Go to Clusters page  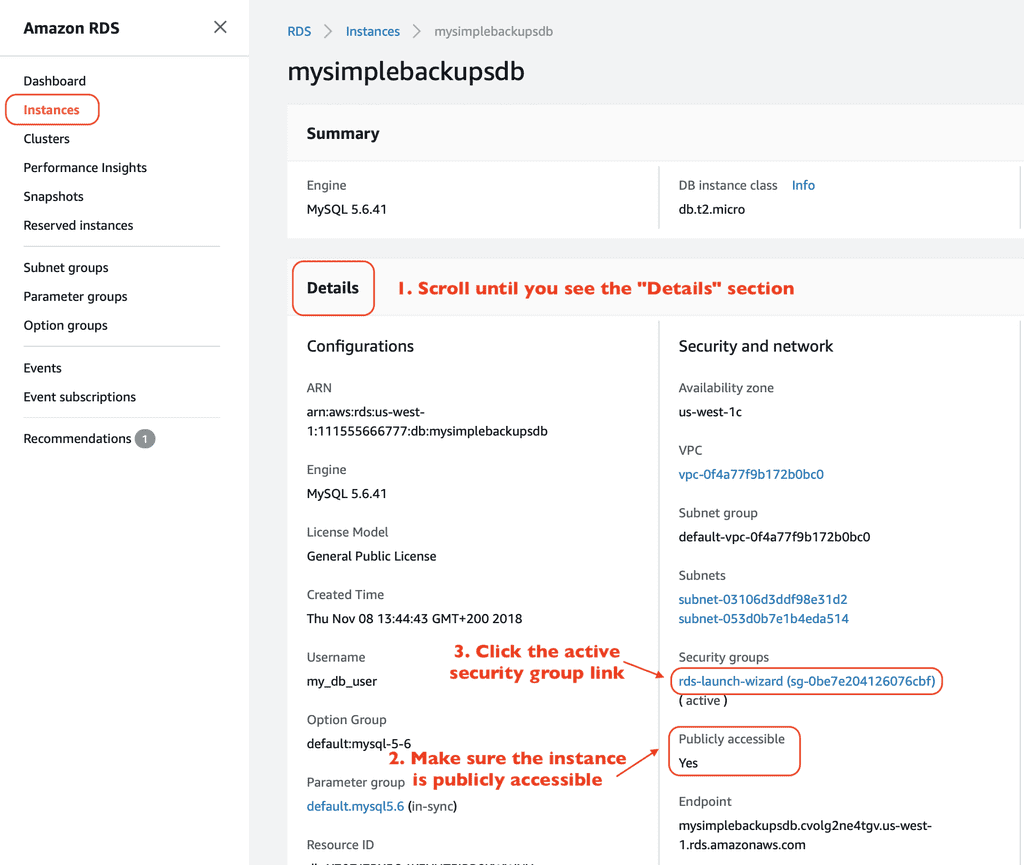click(x=47, y=139)
